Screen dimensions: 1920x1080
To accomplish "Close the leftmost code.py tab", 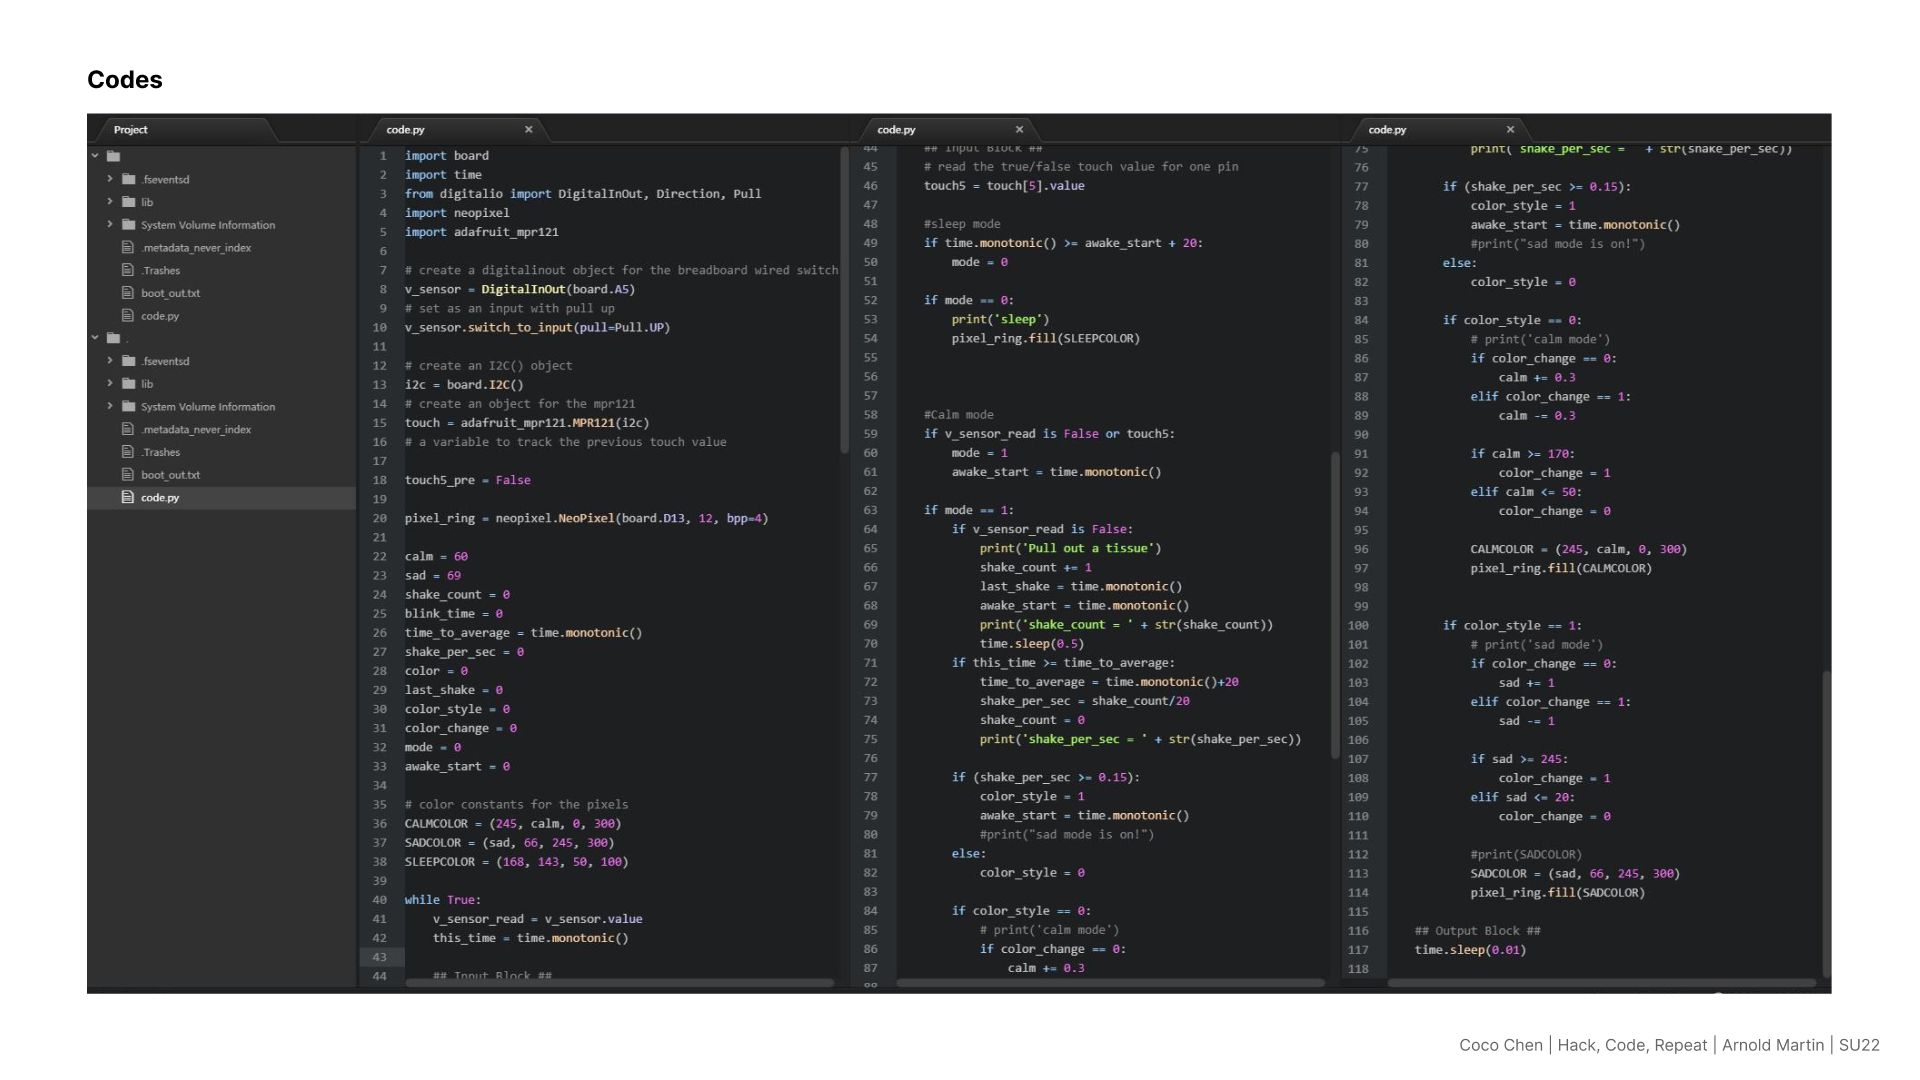I will [x=529, y=130].
